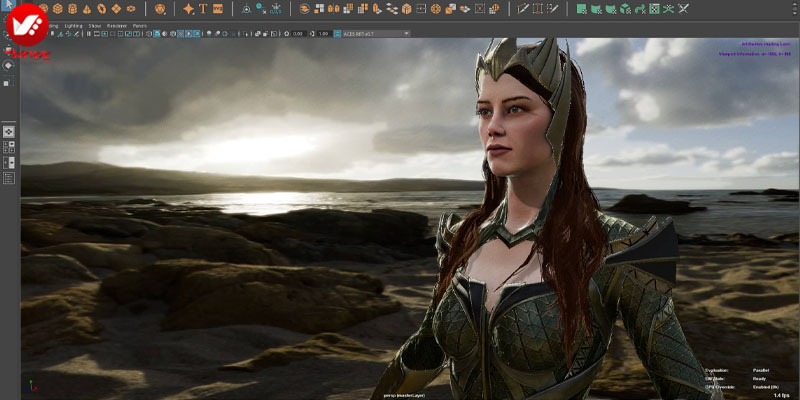Create a polygon cone from the shelf
This screenshot has height=400, width=800.
coord(87,9)
